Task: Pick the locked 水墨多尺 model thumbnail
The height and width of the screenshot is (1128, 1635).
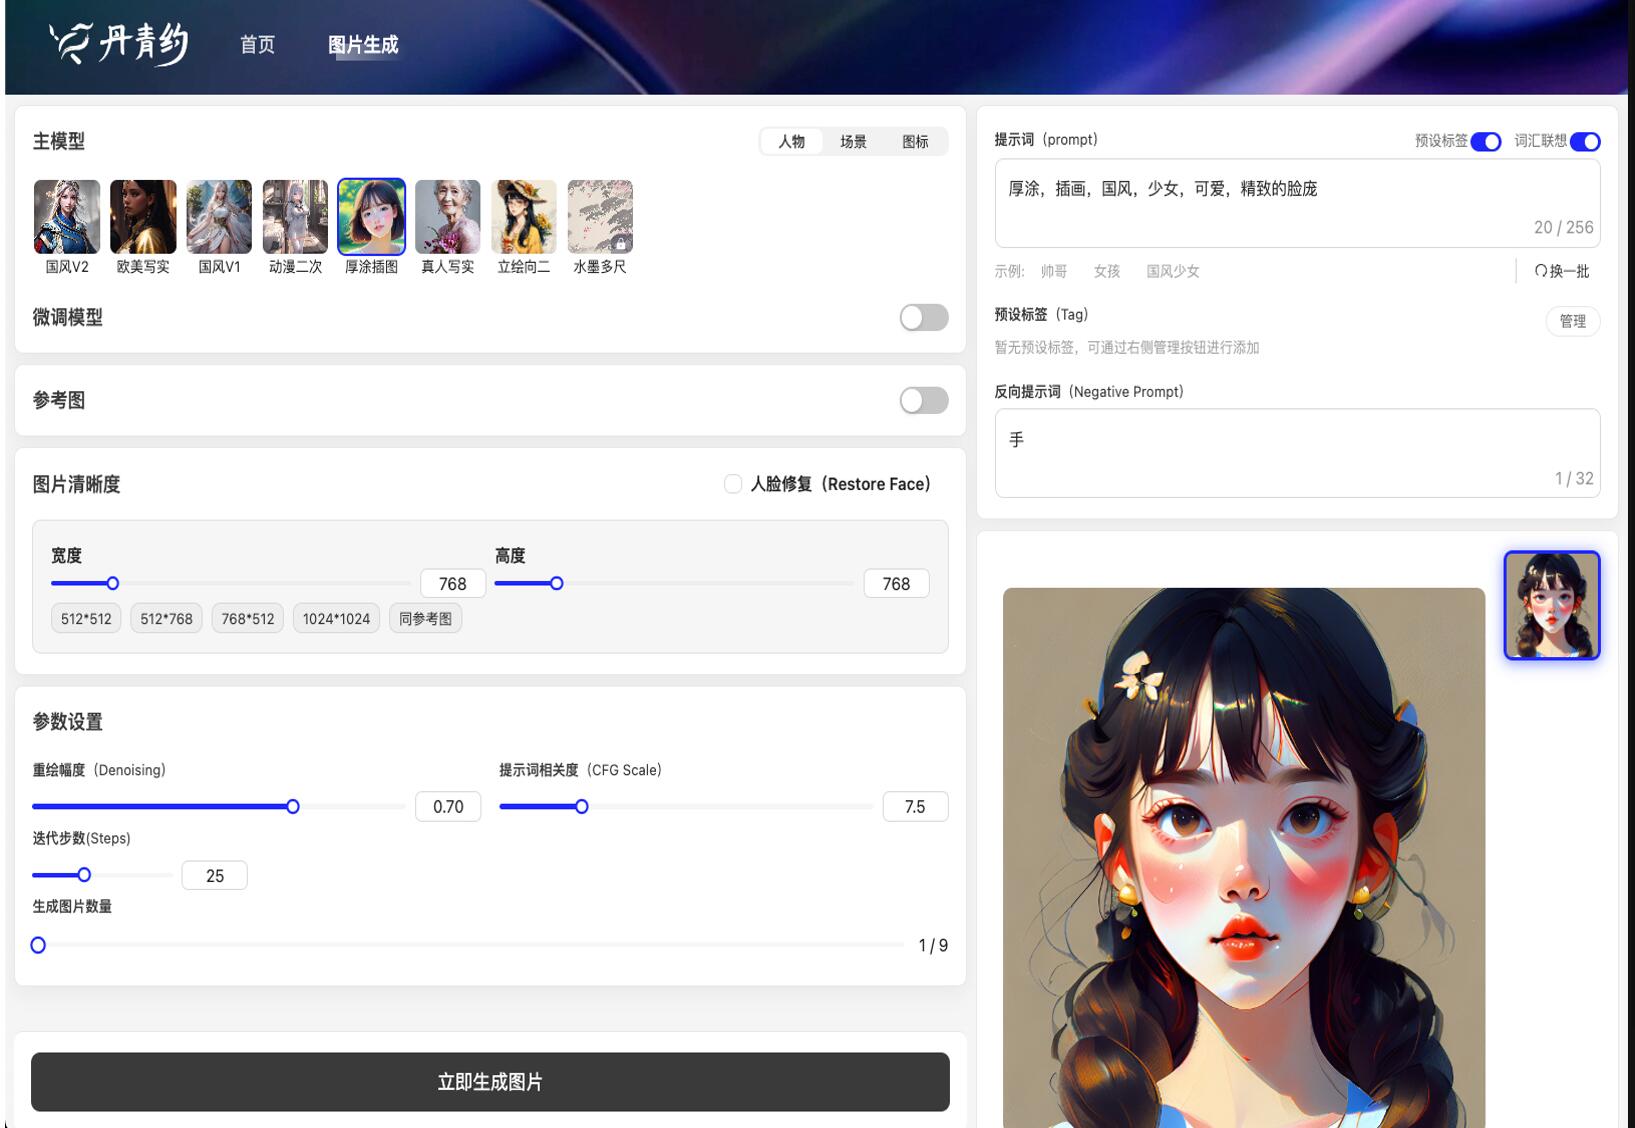Action: (600, 217)
